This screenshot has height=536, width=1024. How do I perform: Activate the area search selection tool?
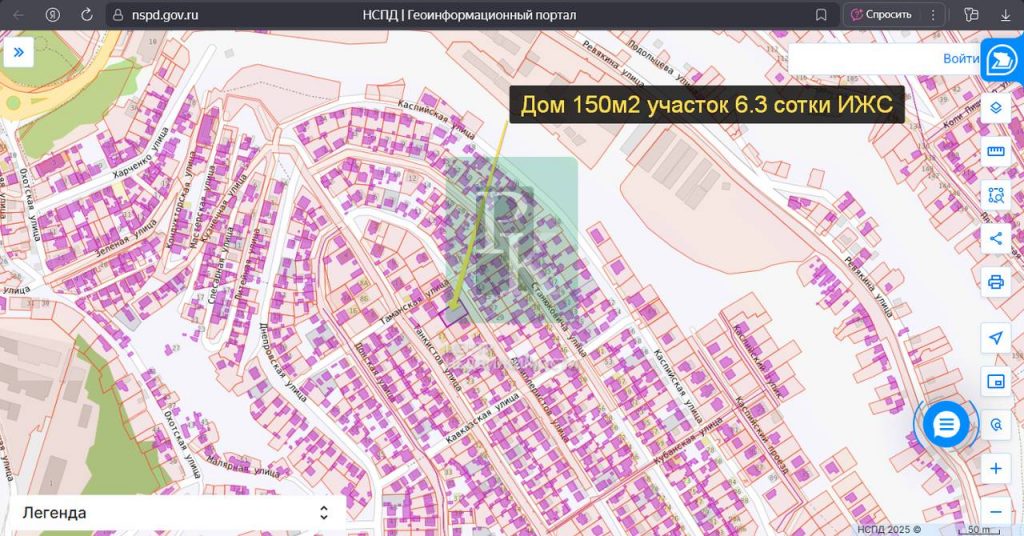pyautogui.click(x=995, y=195)
